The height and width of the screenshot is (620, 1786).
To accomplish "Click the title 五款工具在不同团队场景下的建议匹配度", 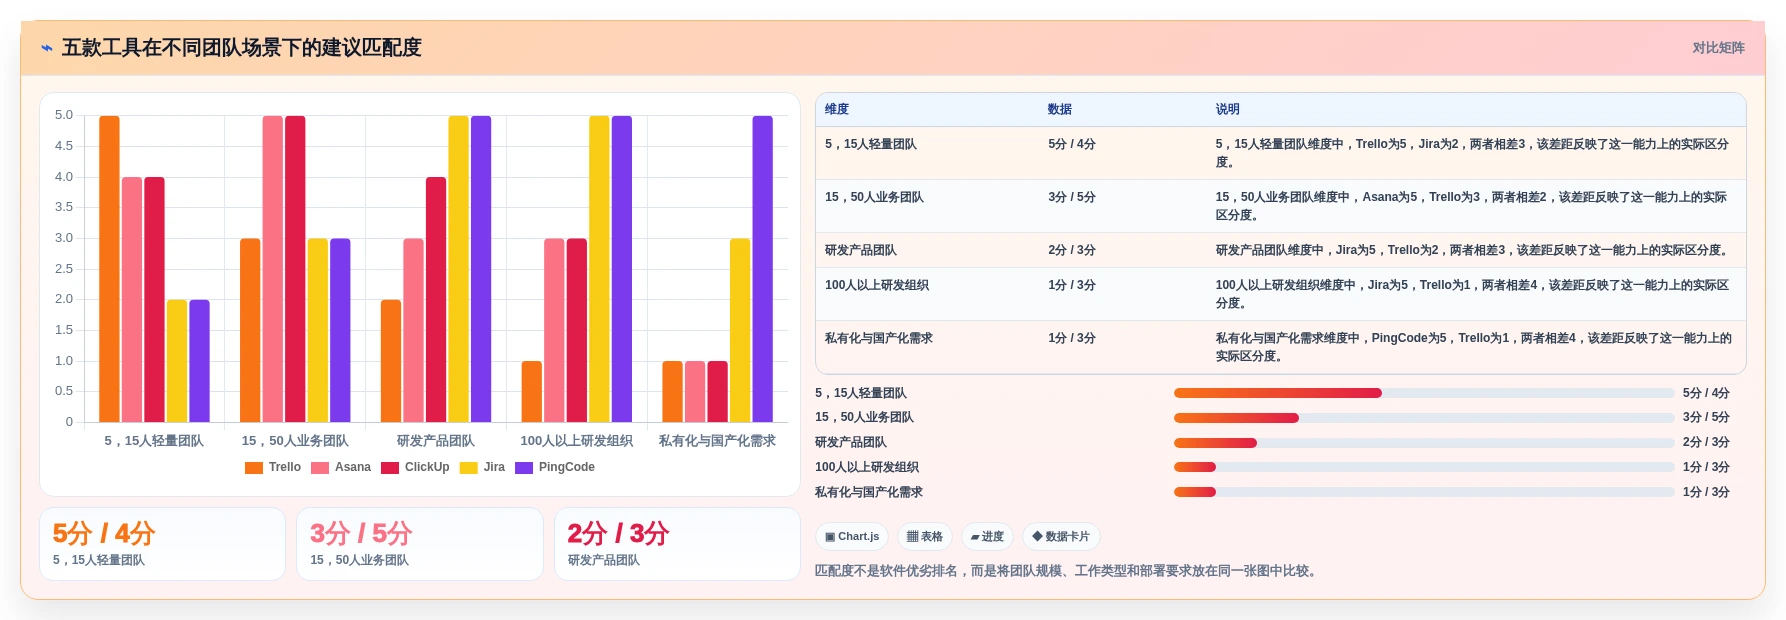I will (x=242, y=48).
